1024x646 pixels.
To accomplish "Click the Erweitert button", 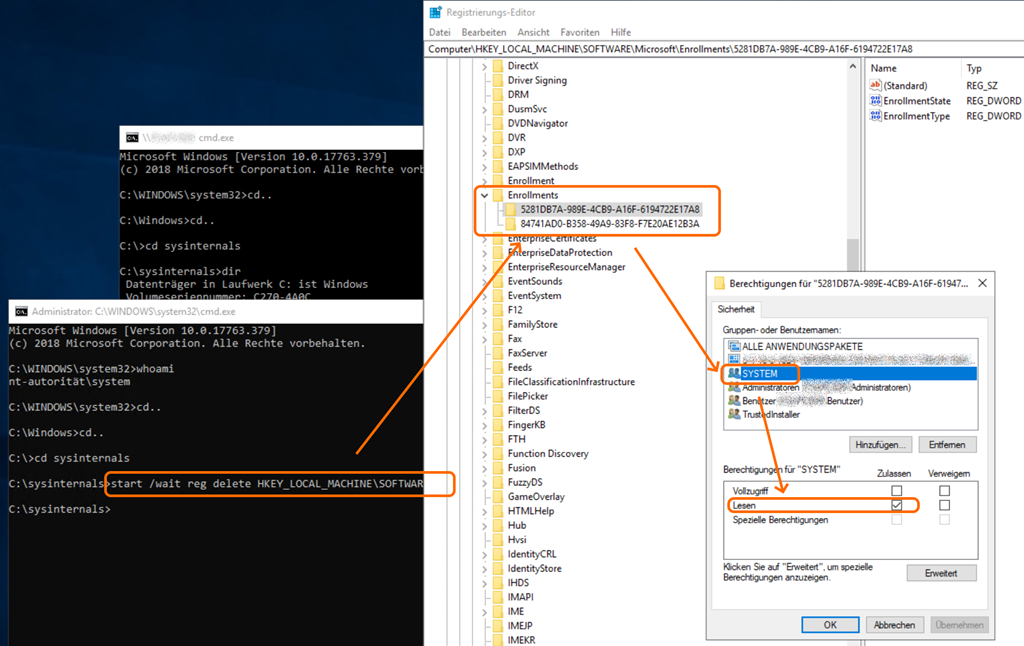I will [941, 573].
